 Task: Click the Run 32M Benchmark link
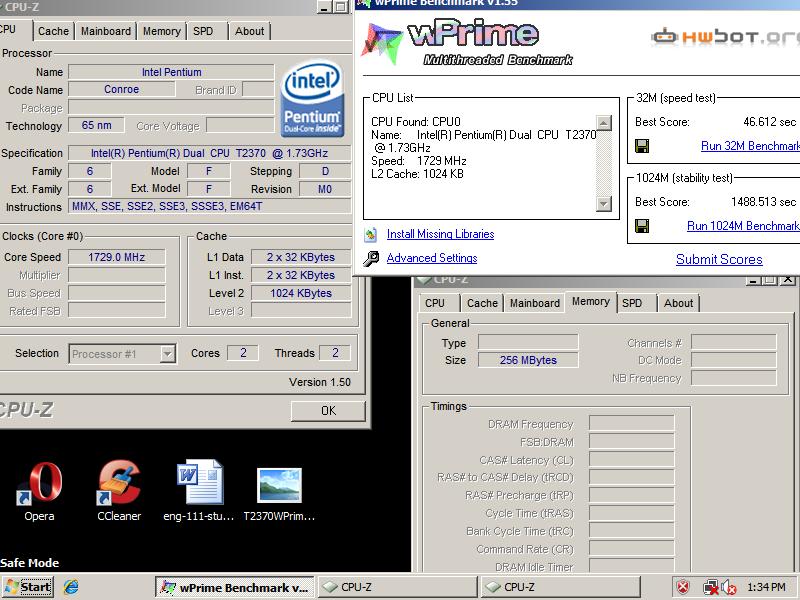(750, 146)
